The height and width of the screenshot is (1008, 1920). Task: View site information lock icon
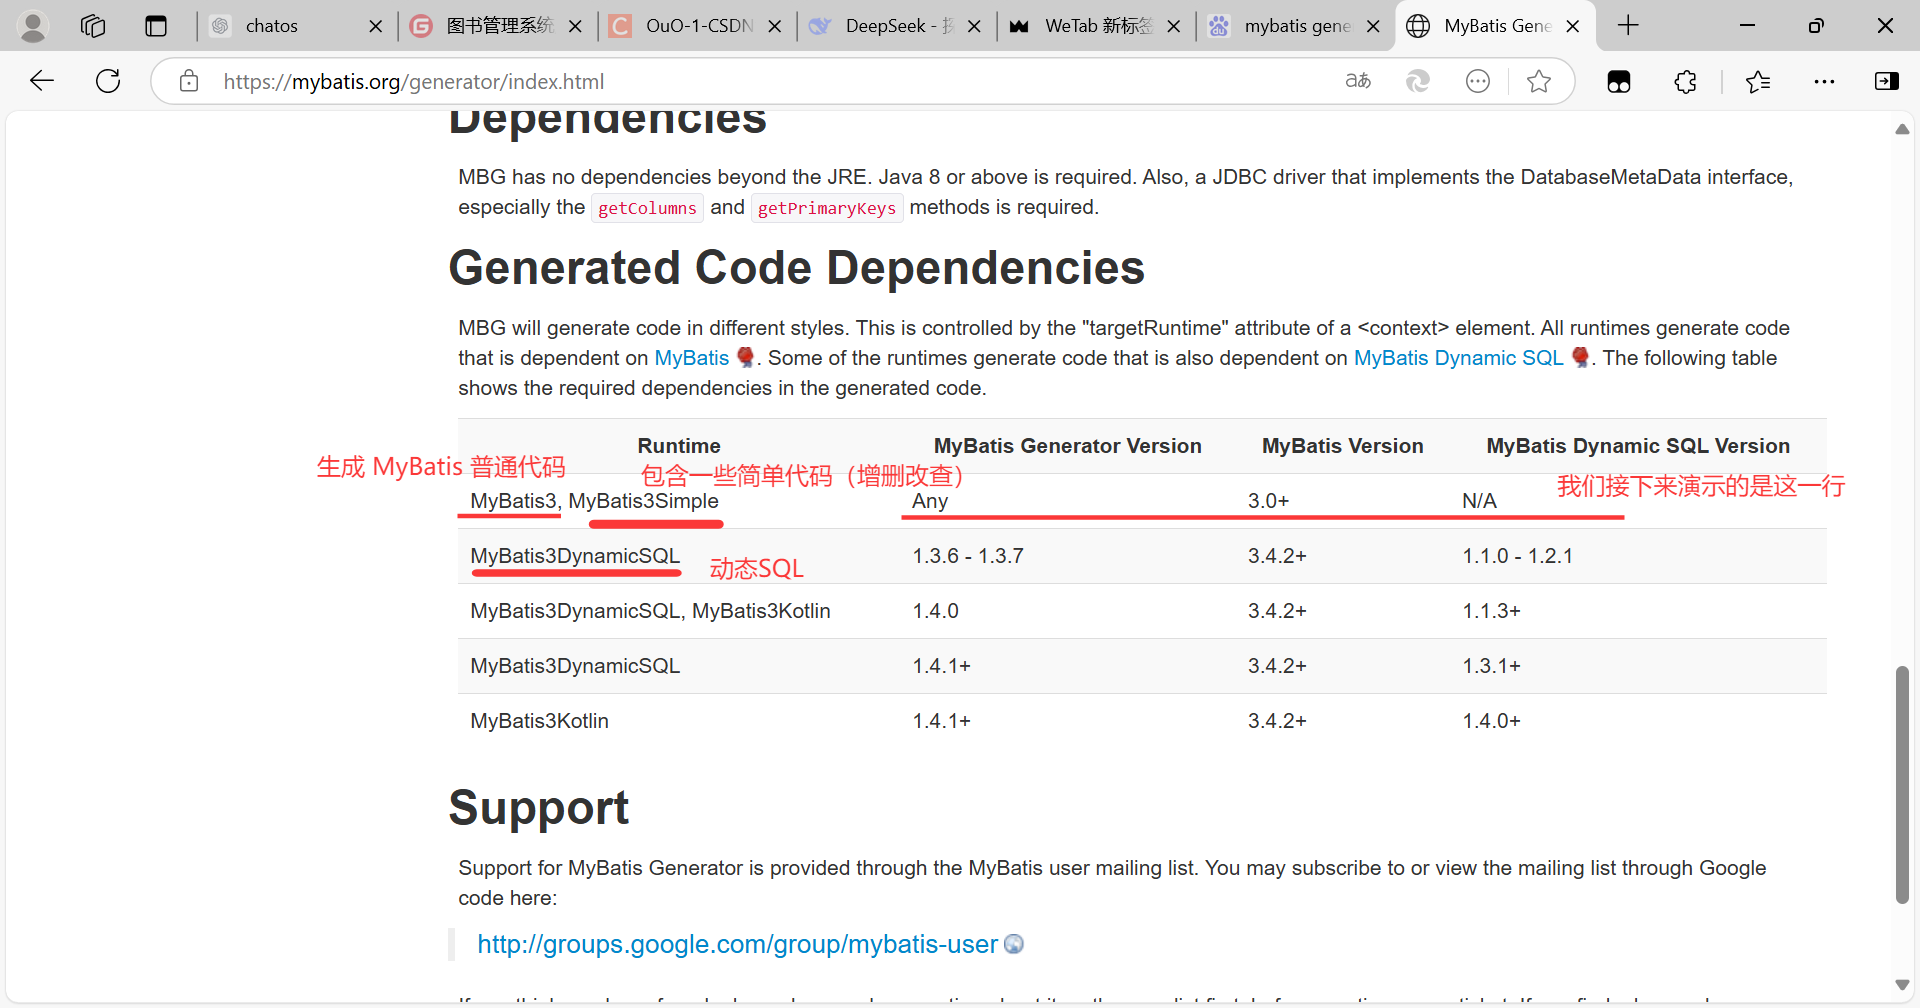point(189,81)
